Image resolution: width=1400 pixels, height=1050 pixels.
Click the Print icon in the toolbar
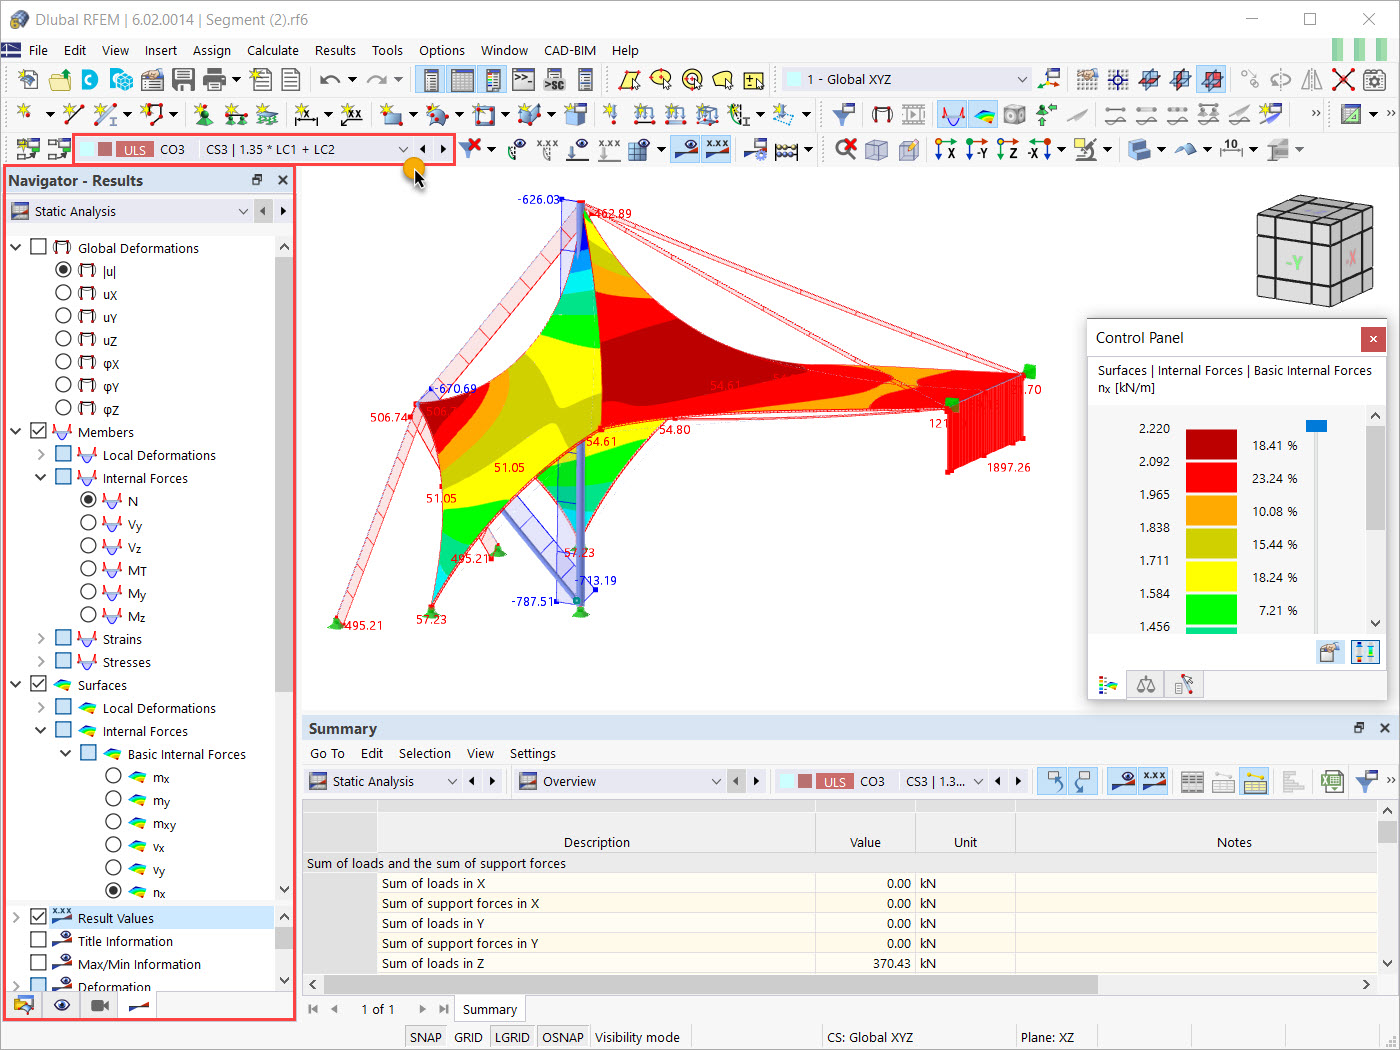(214, 79)
